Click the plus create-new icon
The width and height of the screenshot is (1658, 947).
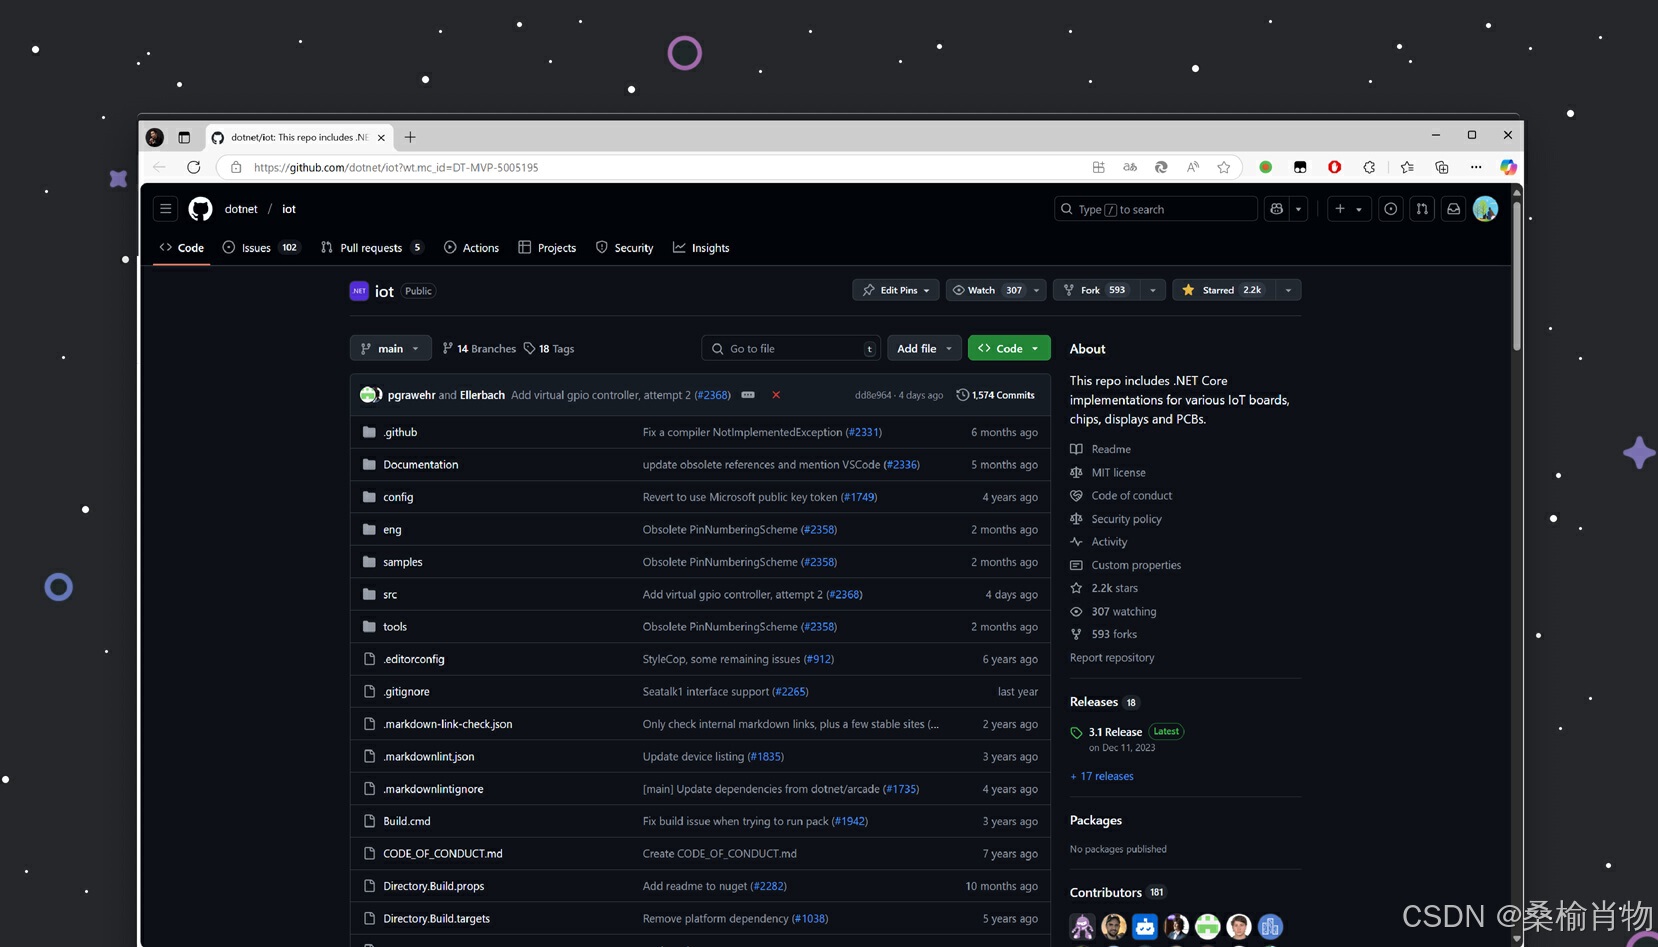1341,209
